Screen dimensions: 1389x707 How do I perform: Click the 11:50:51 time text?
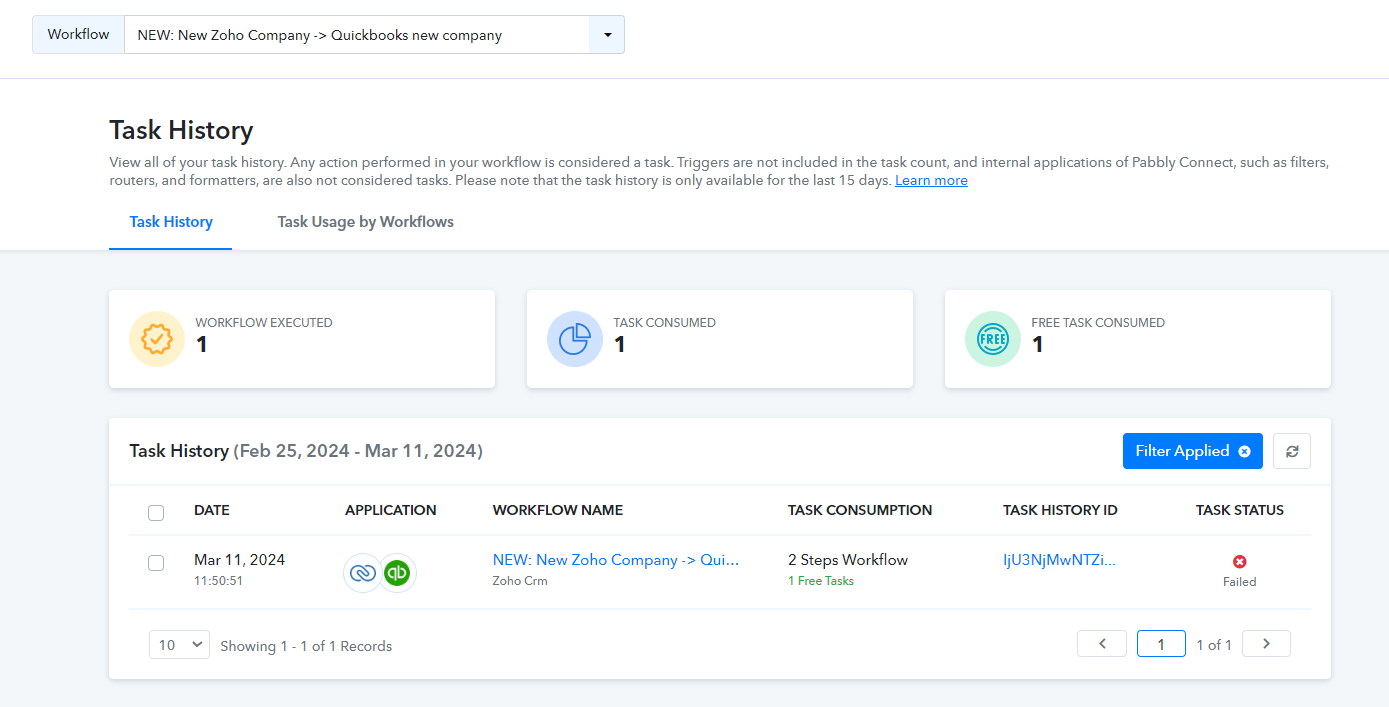coord(218,581)
